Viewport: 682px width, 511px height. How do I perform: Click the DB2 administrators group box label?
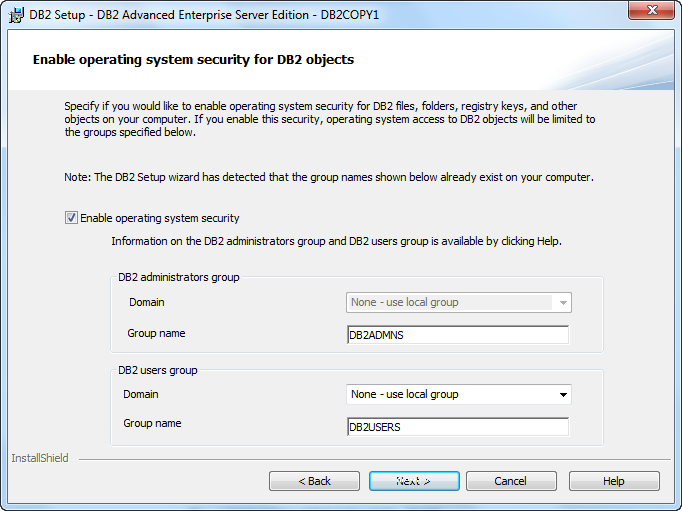point(179,277)
